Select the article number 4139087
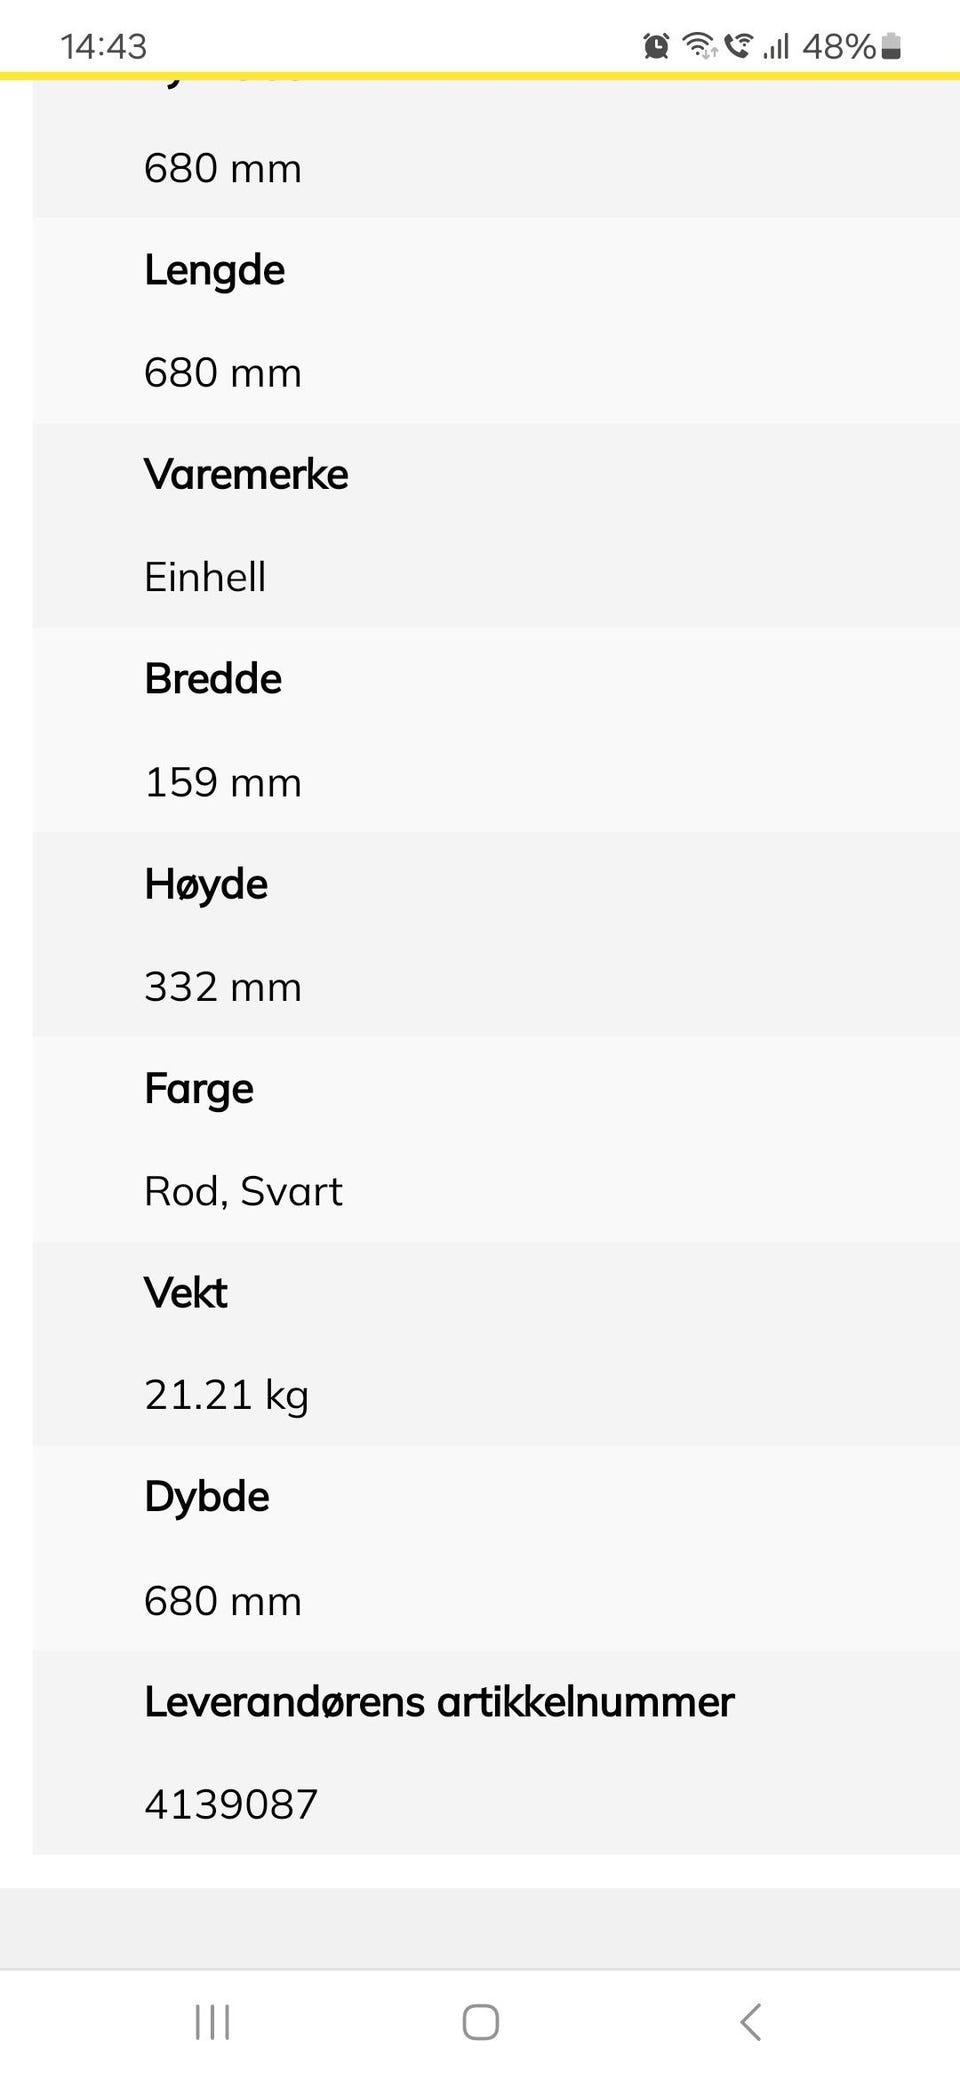This screenshot has height=2080, width=960. (x=231, y=1804)
